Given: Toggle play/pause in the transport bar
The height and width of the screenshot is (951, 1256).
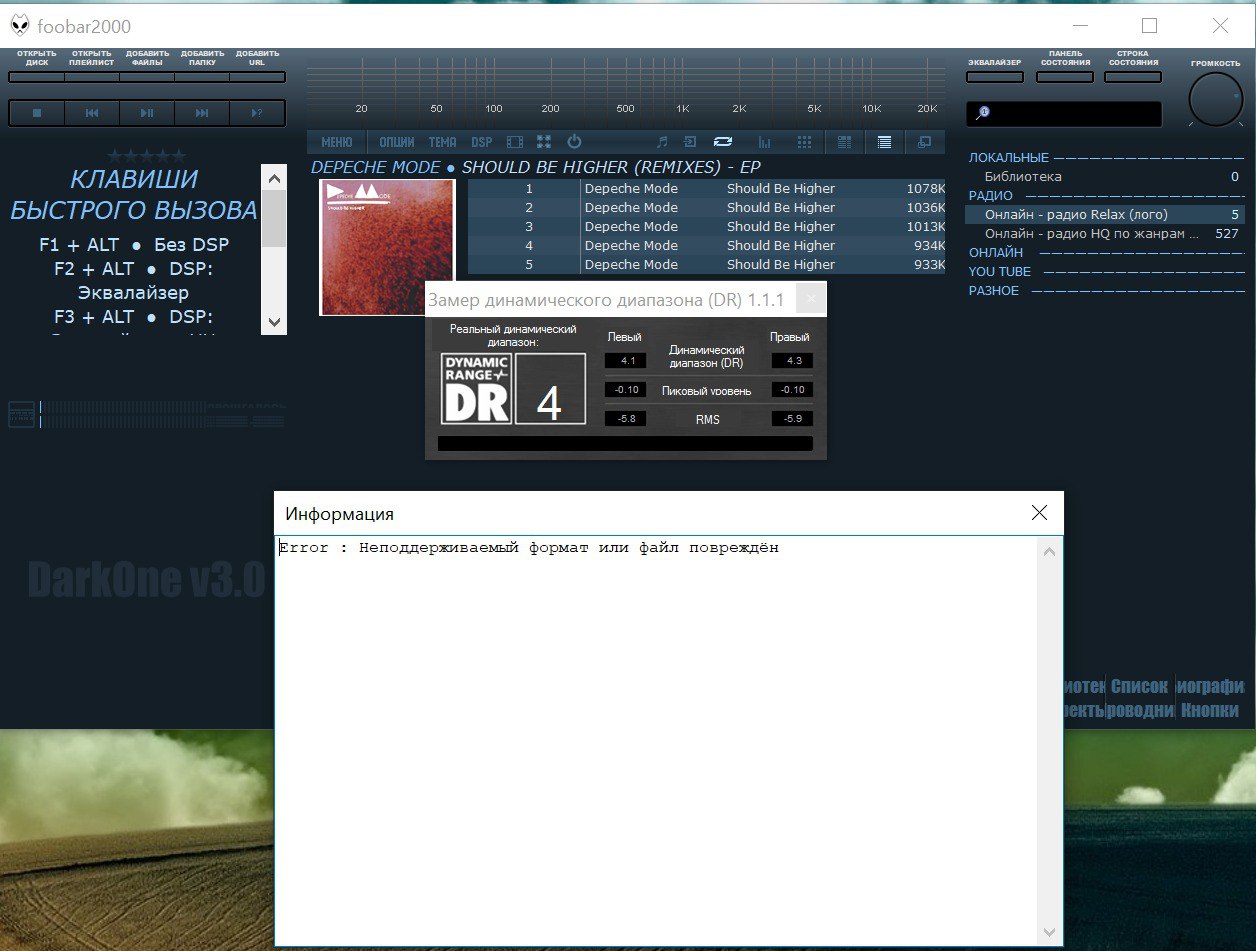Looking at the screenshot, I should point(147,113).
